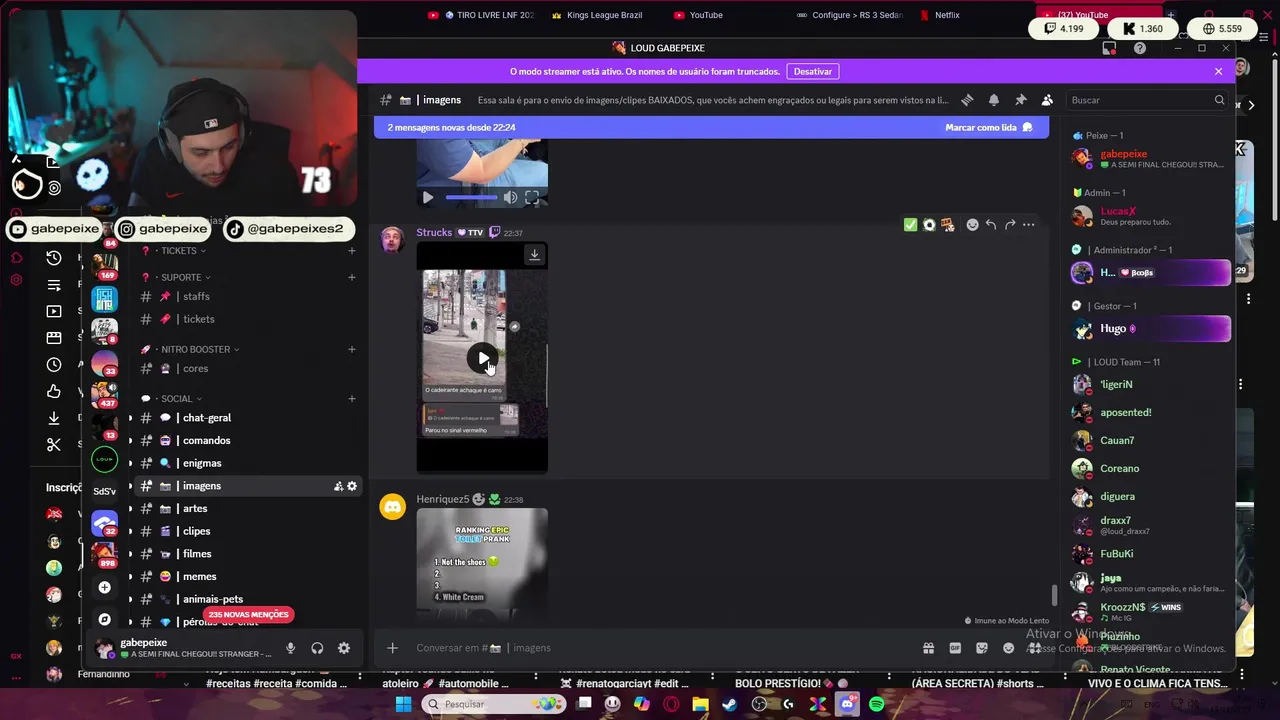Add a server plus icon
This screenshot has width=1280, height=720.
(104, 587)
